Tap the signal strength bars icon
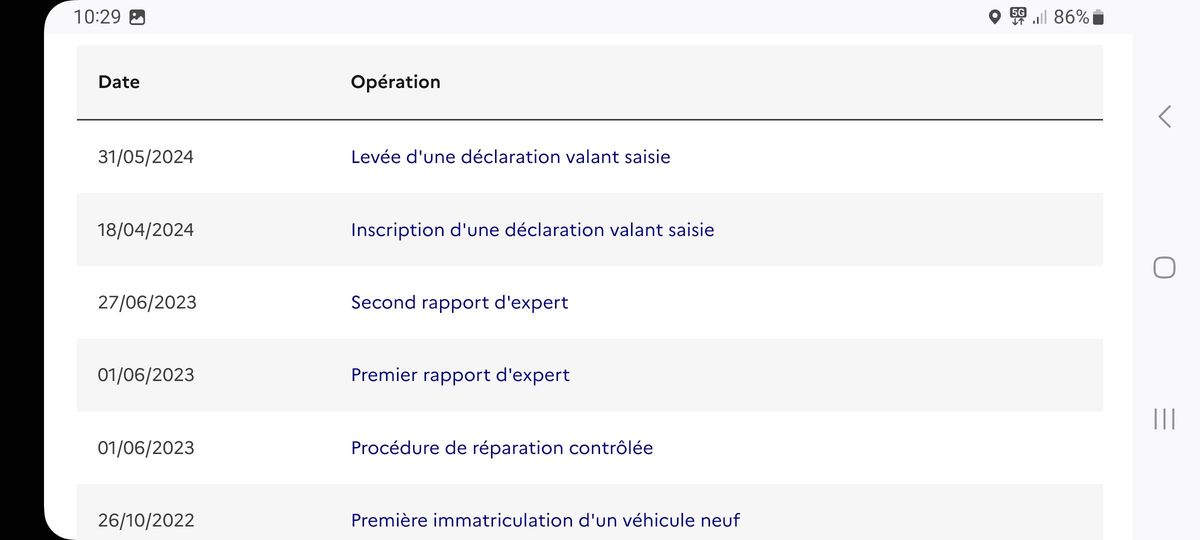This screenshot has height=540, width=1200. click(1040, 17)
